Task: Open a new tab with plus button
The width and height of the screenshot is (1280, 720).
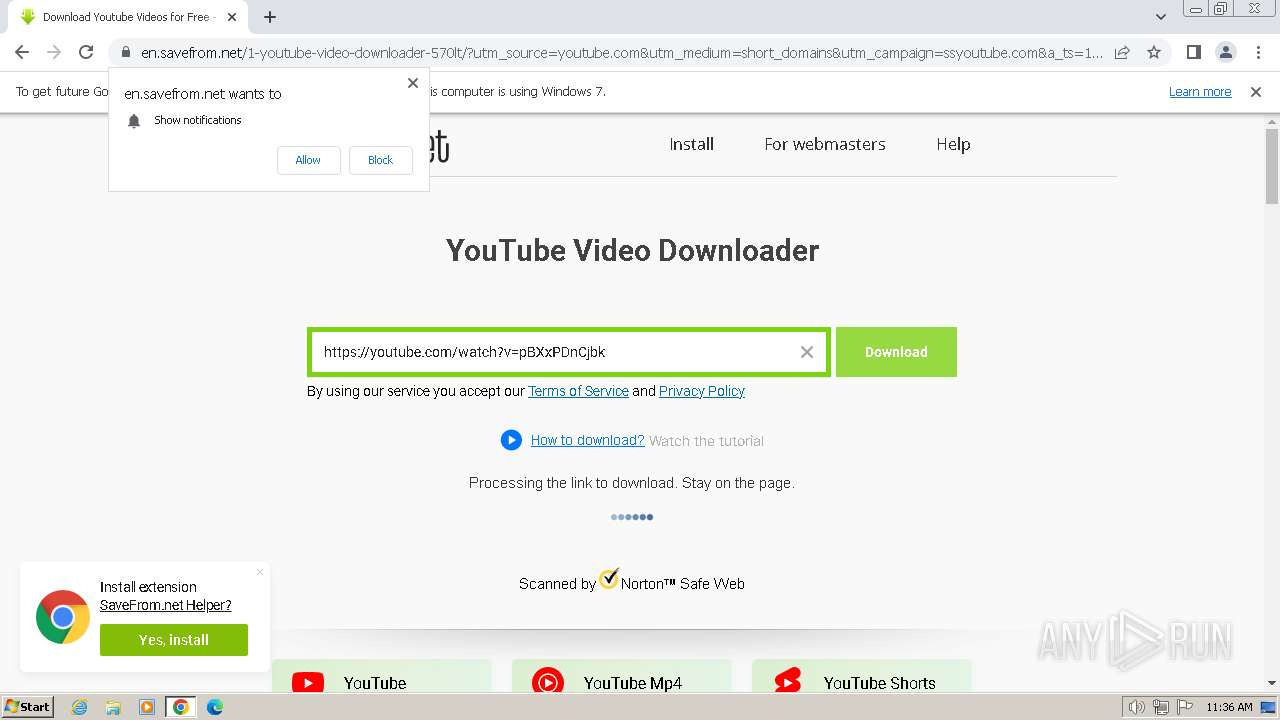Action: (x=270, y=17)
